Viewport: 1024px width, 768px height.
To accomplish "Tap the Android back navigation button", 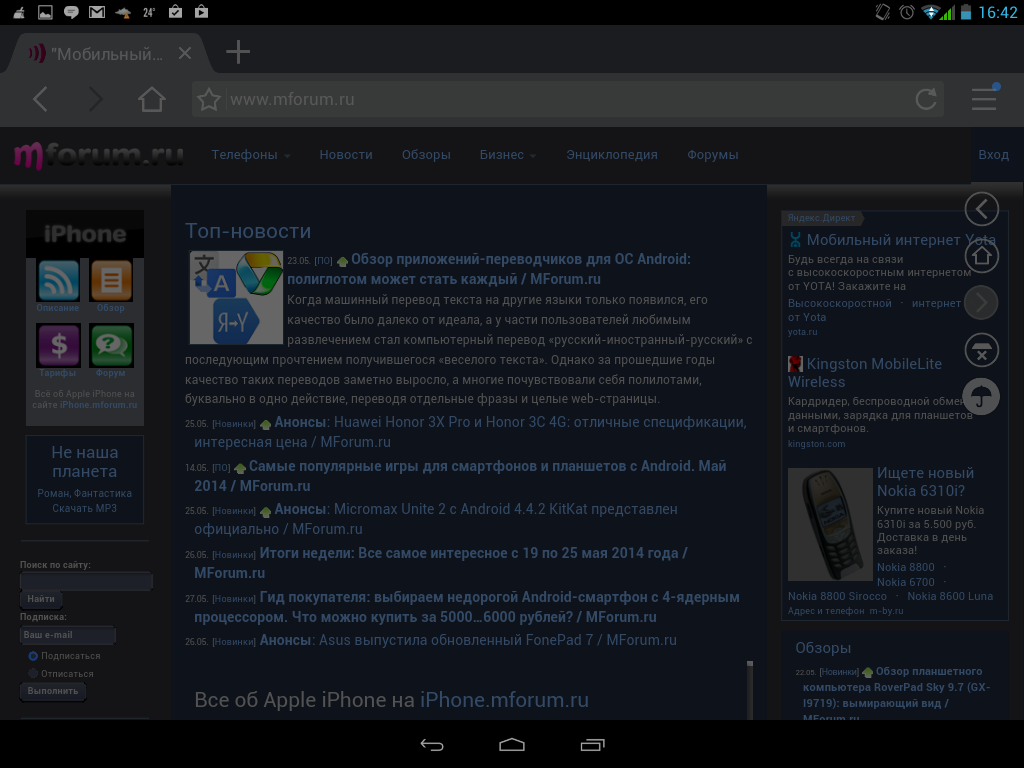I will (432, 744).
